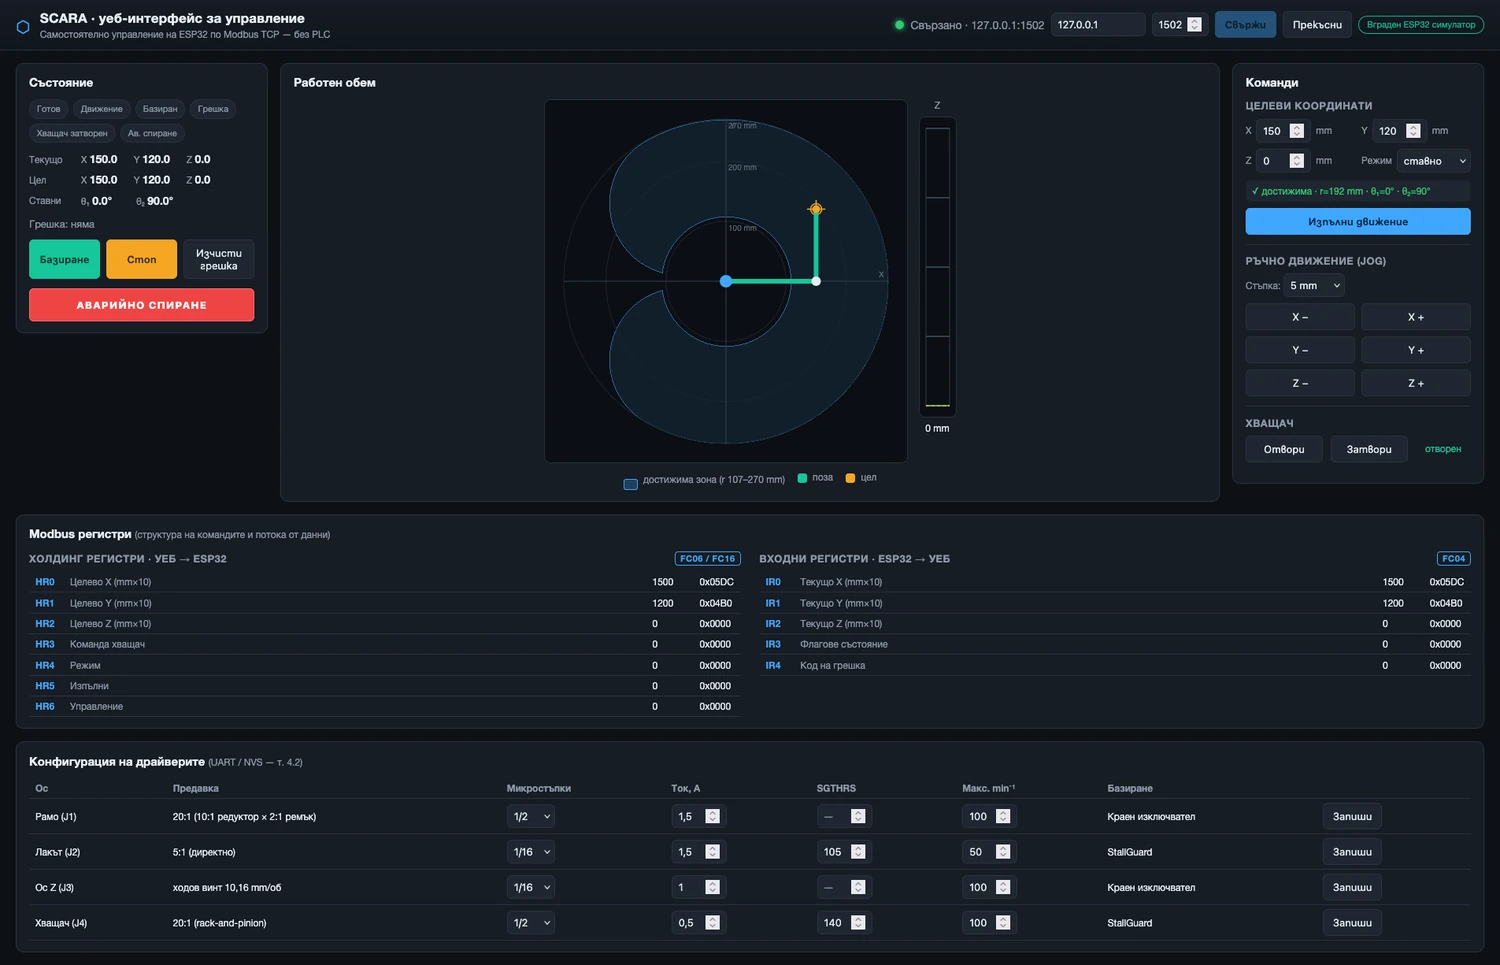This screenshot has height=965, width=1500.
Task: Open microsteps dropdown for Рамо (J1)
Action: click(x=531, y=817)
